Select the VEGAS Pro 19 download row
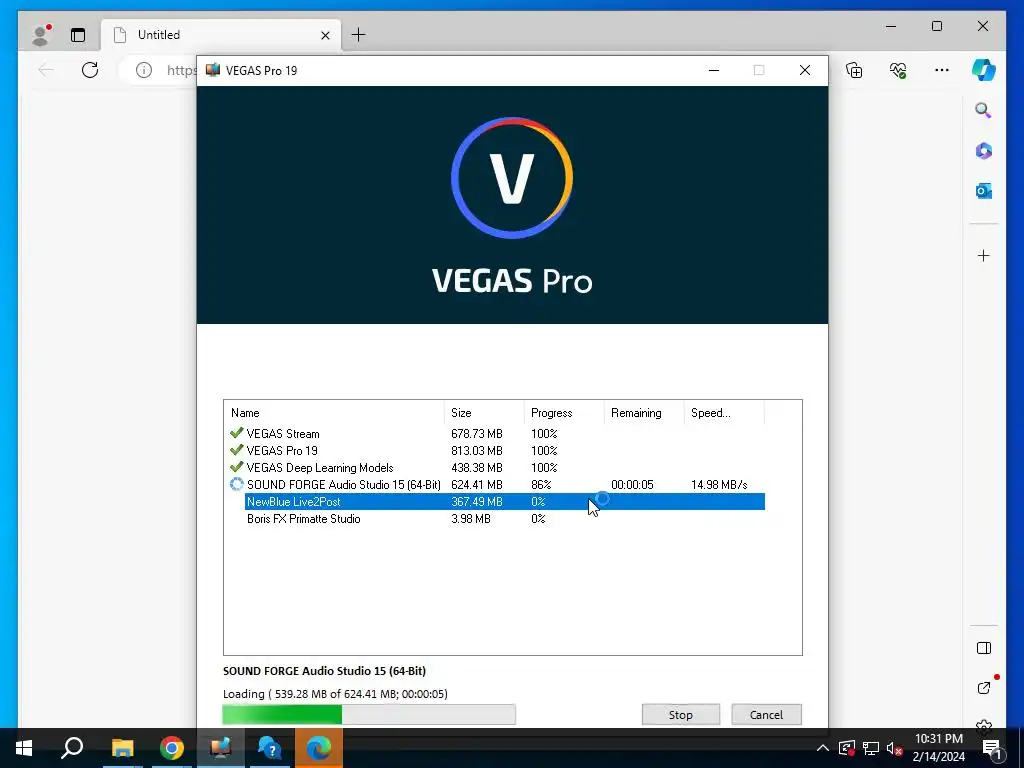1024x768 pixels. pos(497,451)
